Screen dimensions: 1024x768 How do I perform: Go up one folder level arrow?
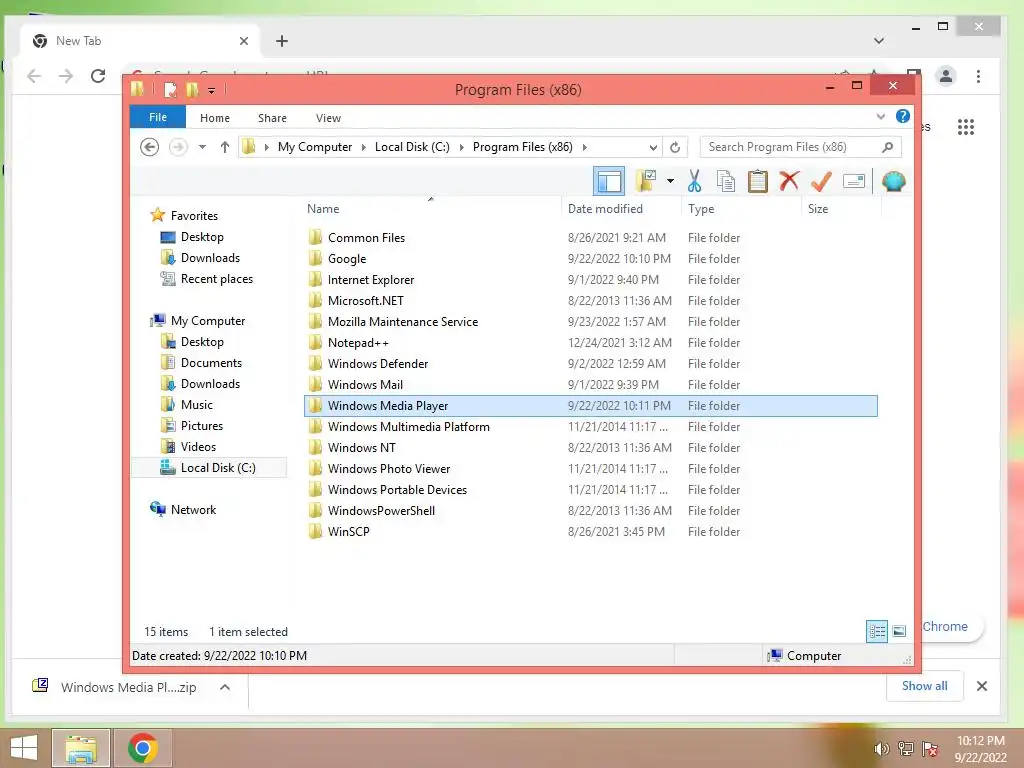[225, 147]
